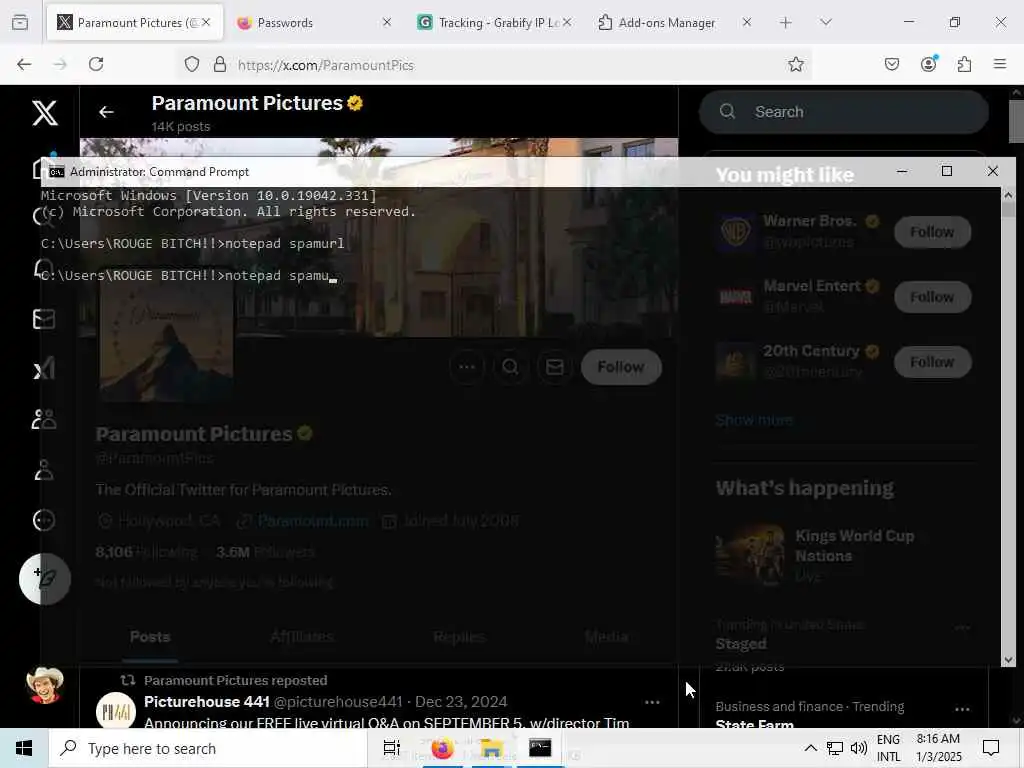Open Firefox application menu
Image resolution: width=1024 pixels, height=768 pixels.
click(1000, 64)
